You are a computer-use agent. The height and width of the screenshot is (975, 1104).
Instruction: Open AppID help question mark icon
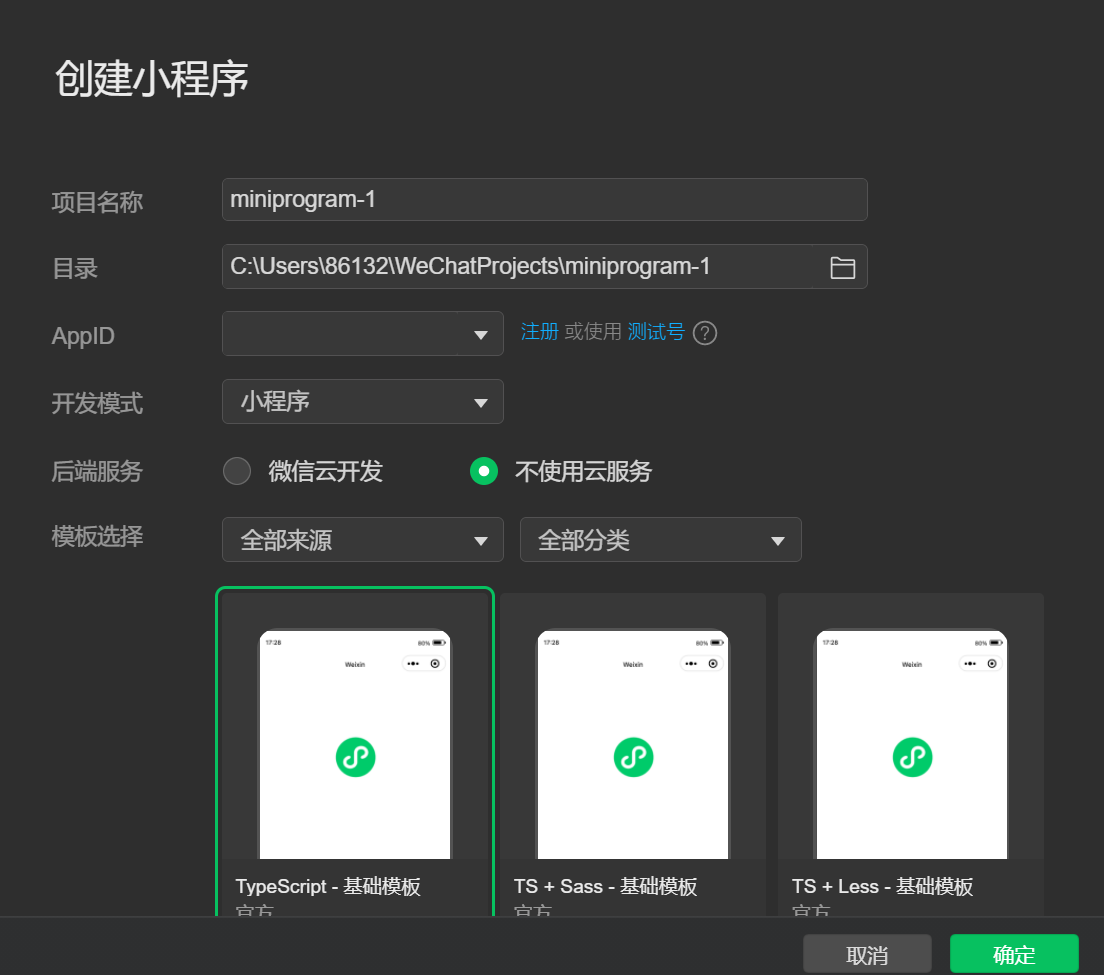(x=705, y=332)
